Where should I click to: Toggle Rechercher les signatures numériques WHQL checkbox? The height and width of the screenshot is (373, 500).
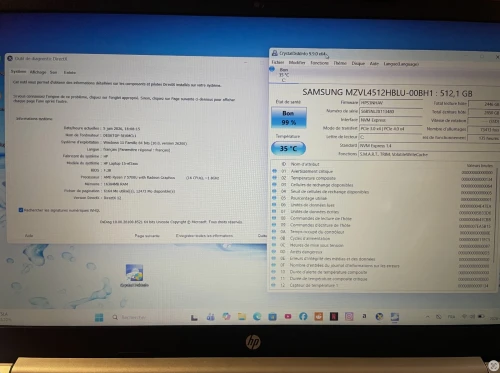pyautogui.click(x=21, y=210)
